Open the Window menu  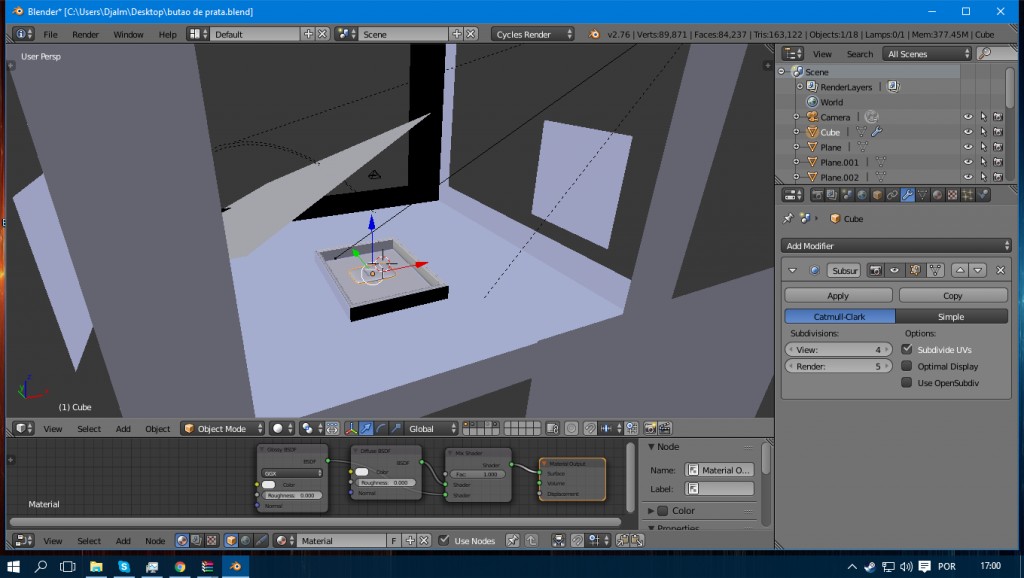coord(128,34)
